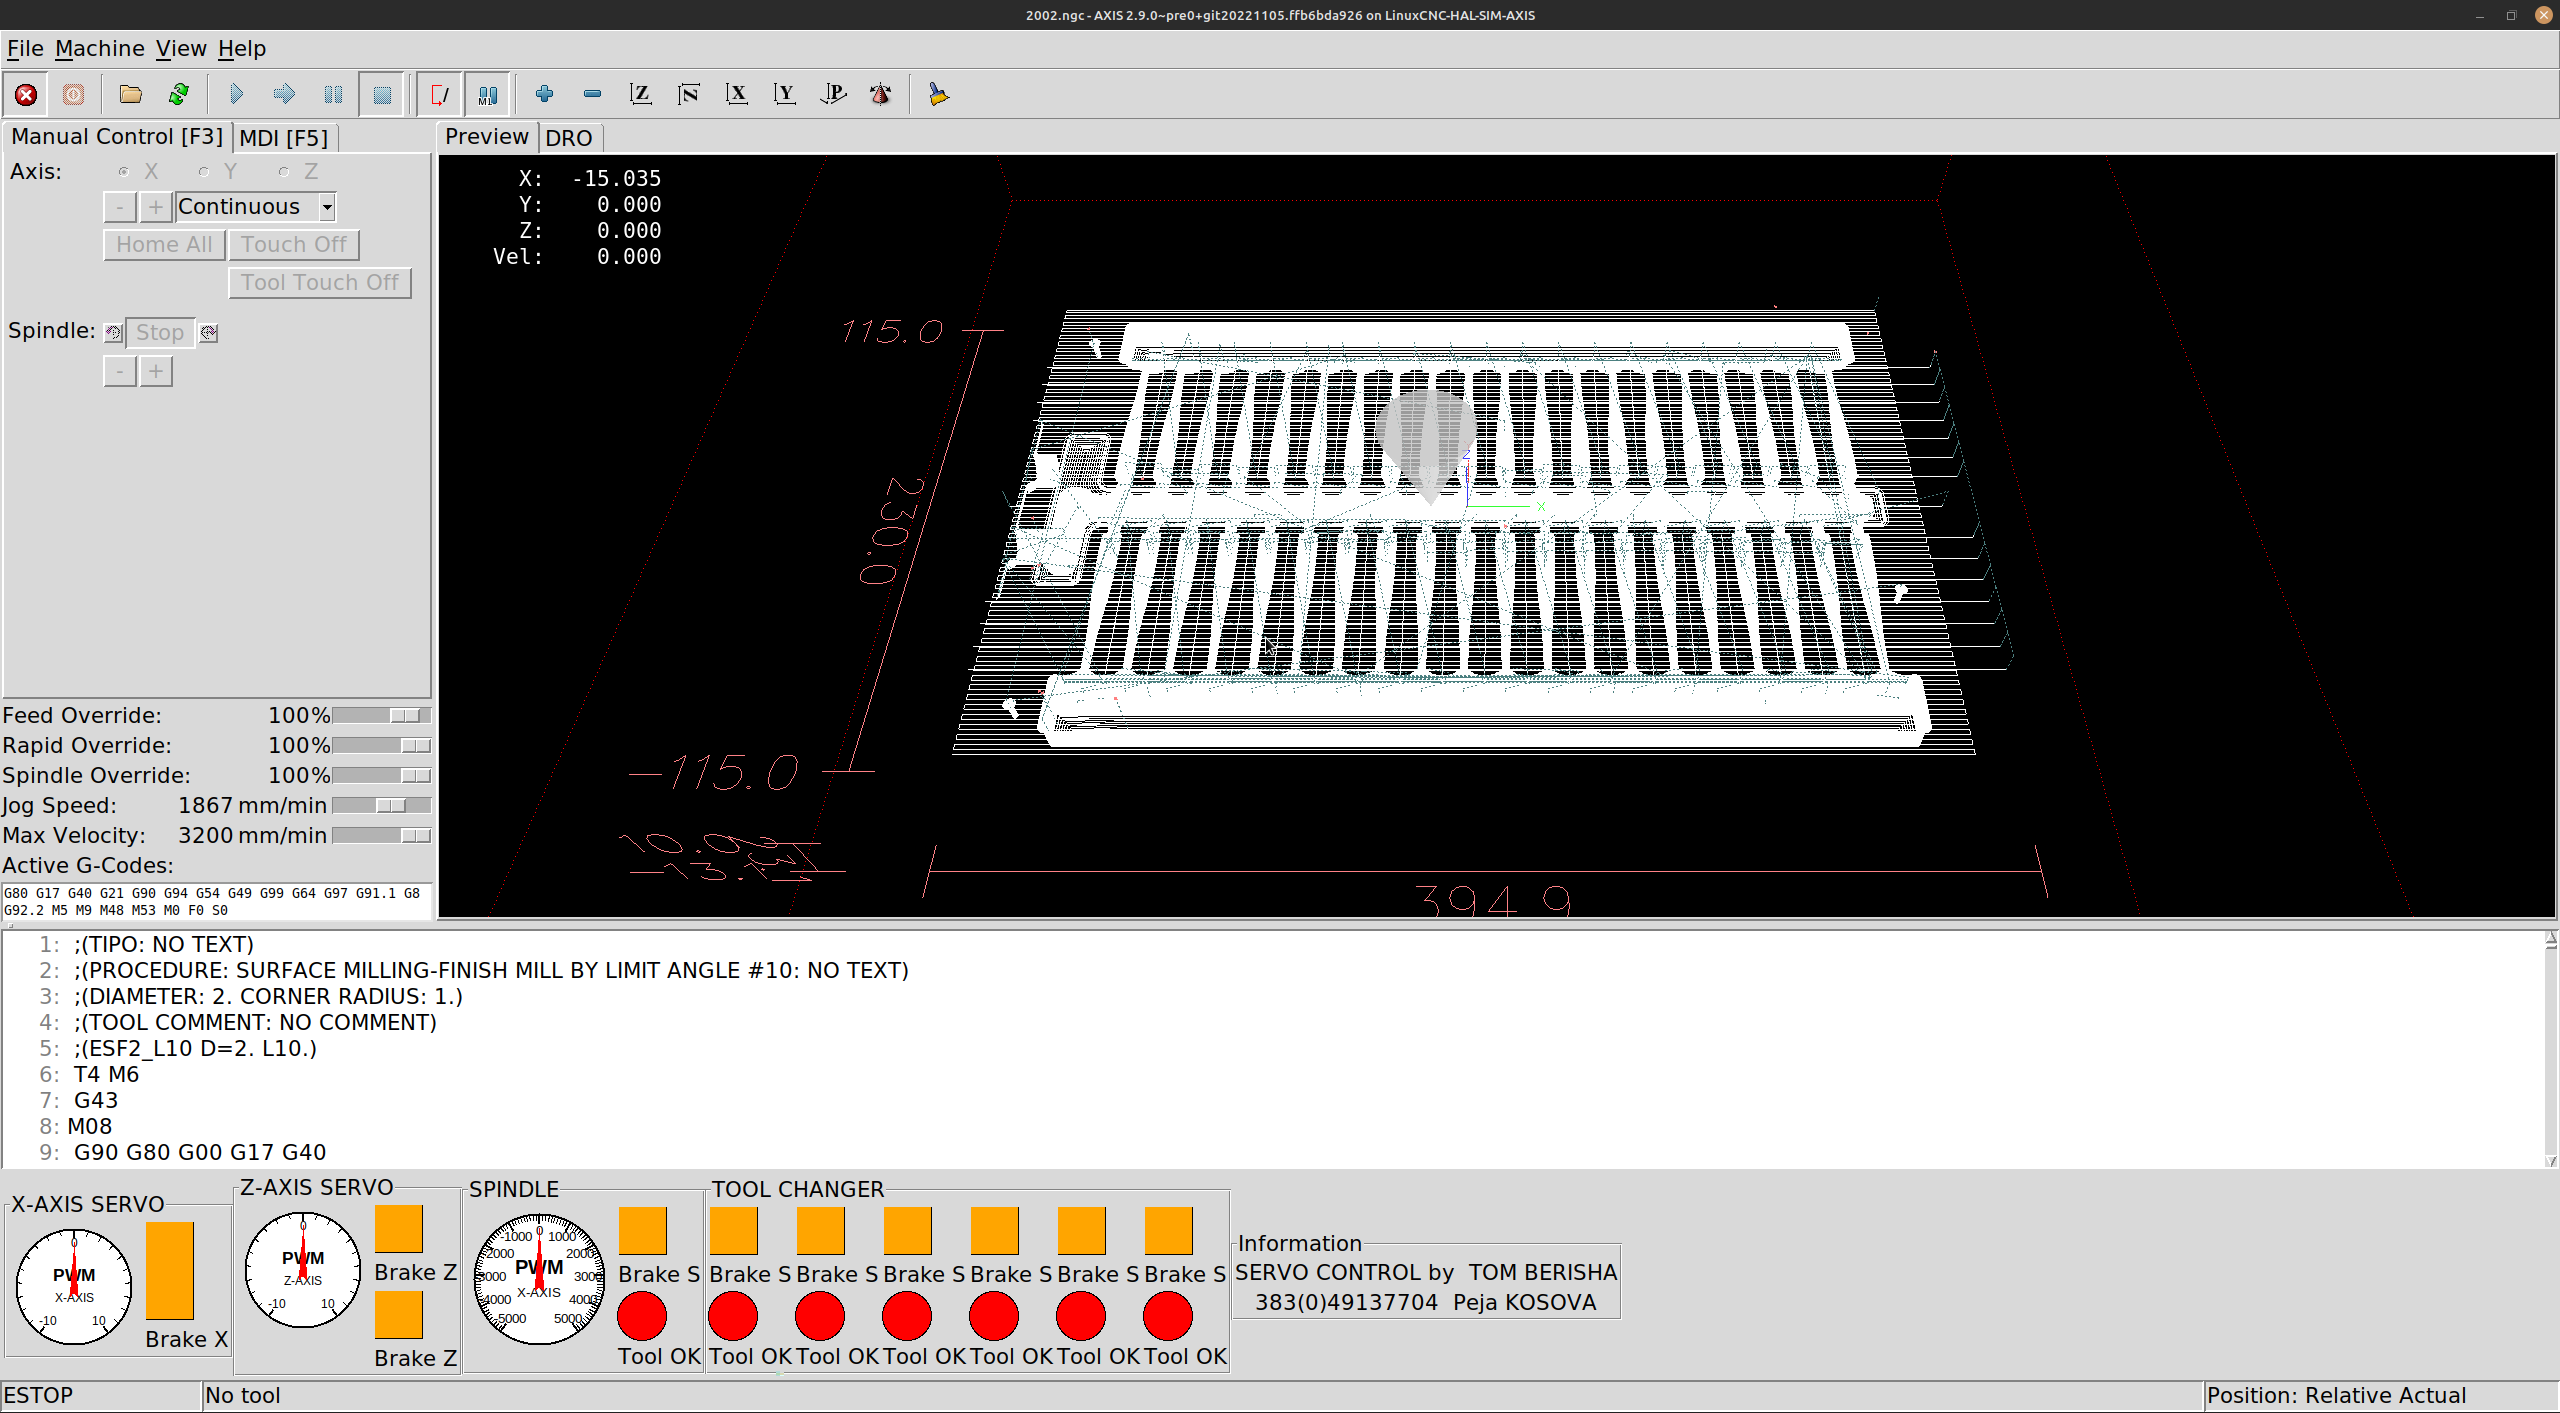Switch to DRO tab

point(568,138)
